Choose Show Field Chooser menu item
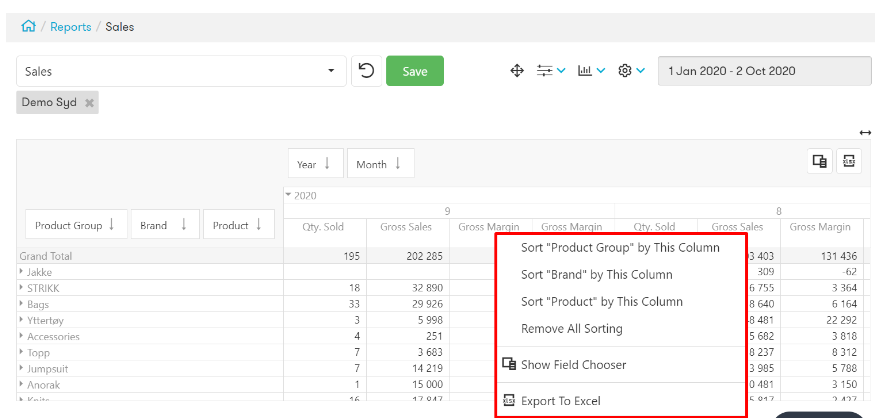The height and width of the screenshot is (418, 875). pos(621,365)
